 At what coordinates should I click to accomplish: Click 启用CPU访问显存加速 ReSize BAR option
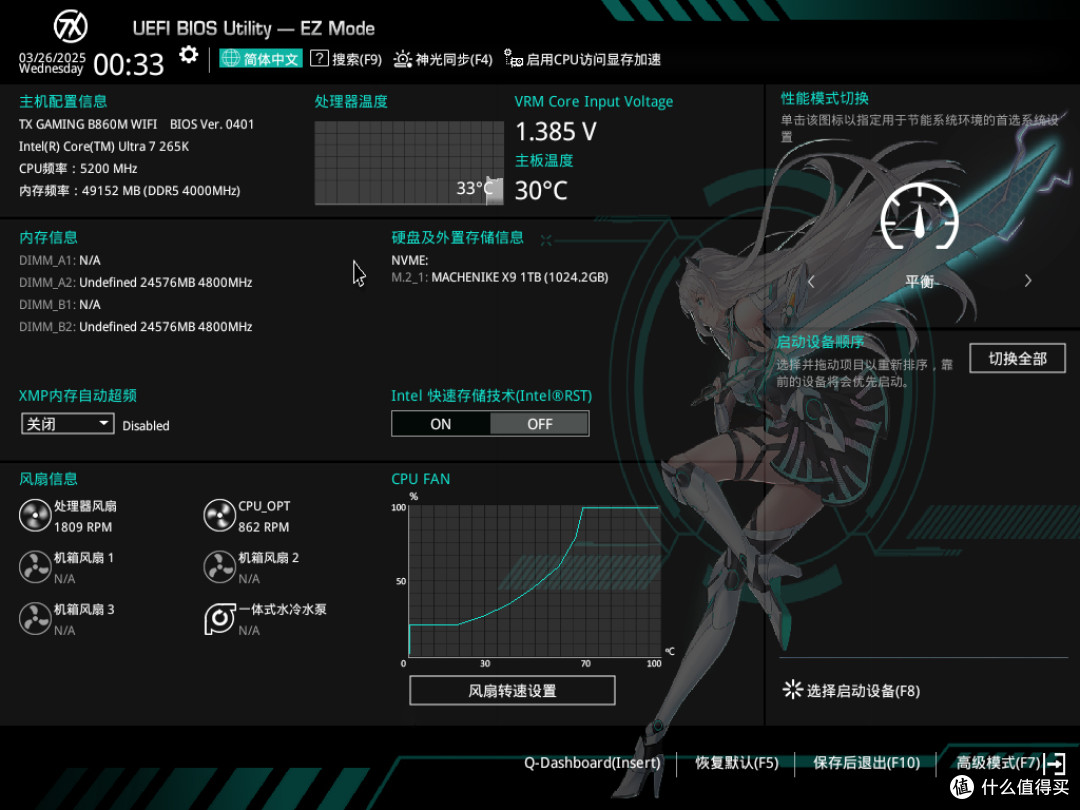coord(582,59)
